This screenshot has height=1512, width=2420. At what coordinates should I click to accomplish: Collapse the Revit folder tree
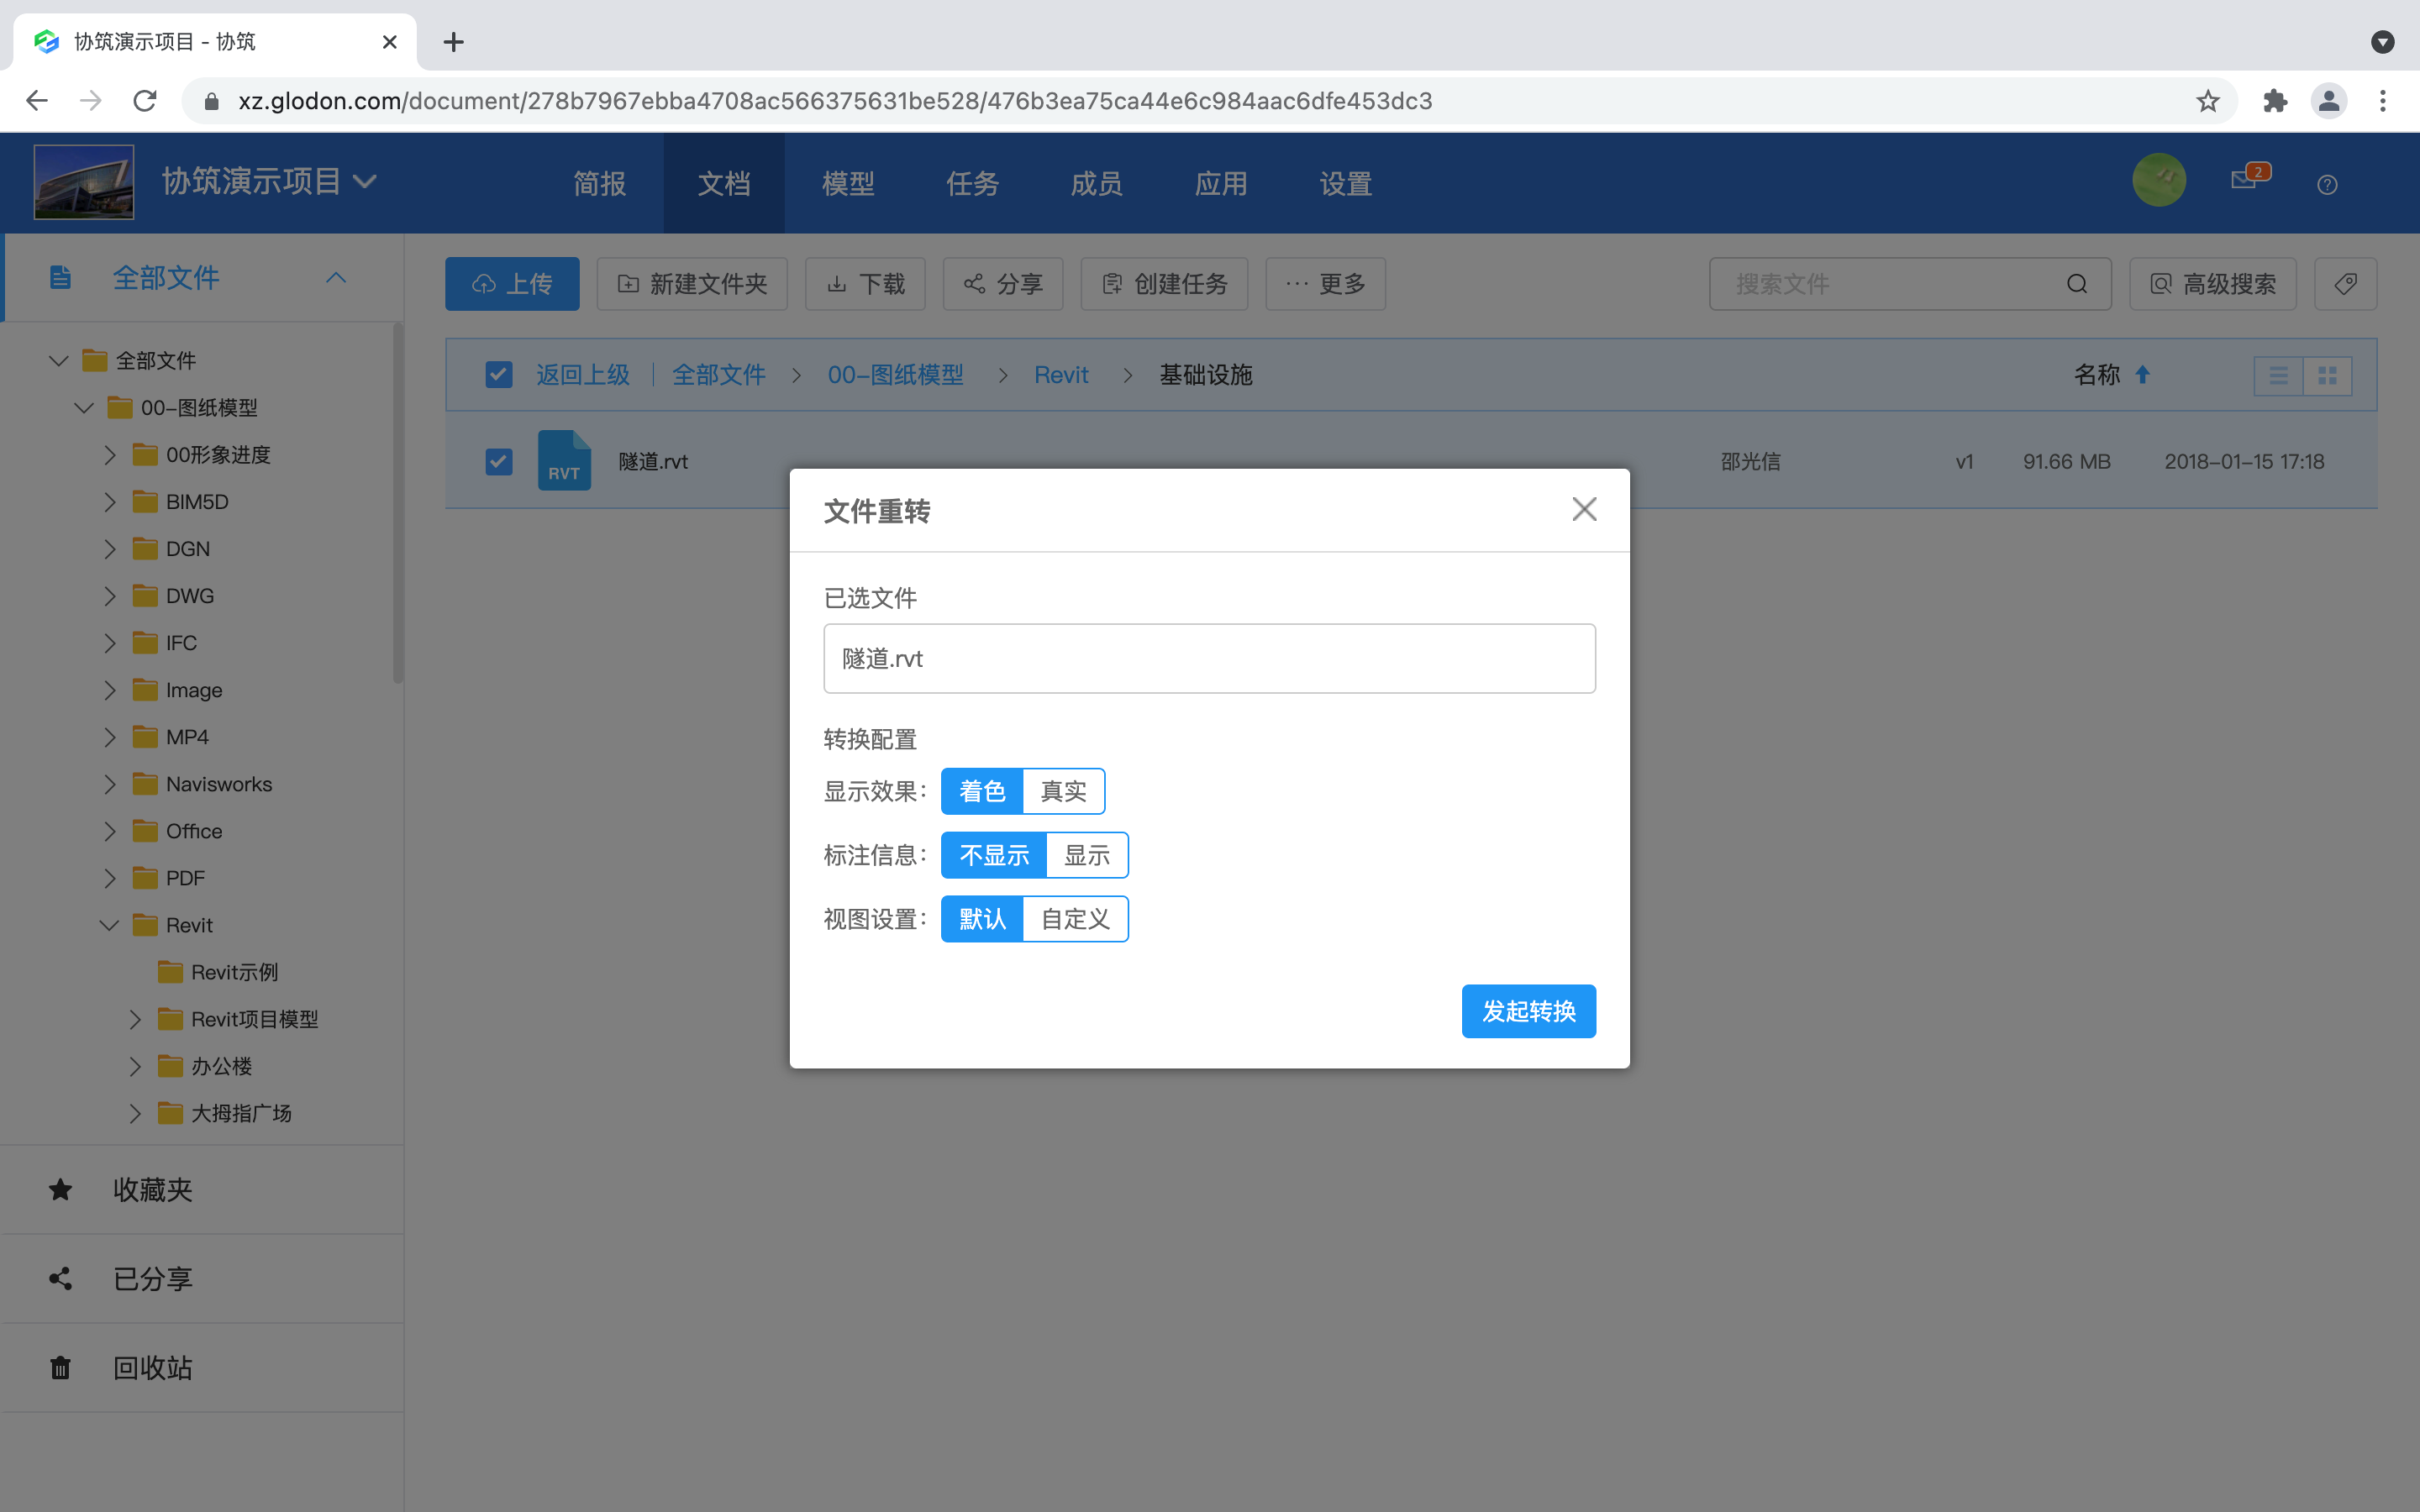tap(109, 924)
